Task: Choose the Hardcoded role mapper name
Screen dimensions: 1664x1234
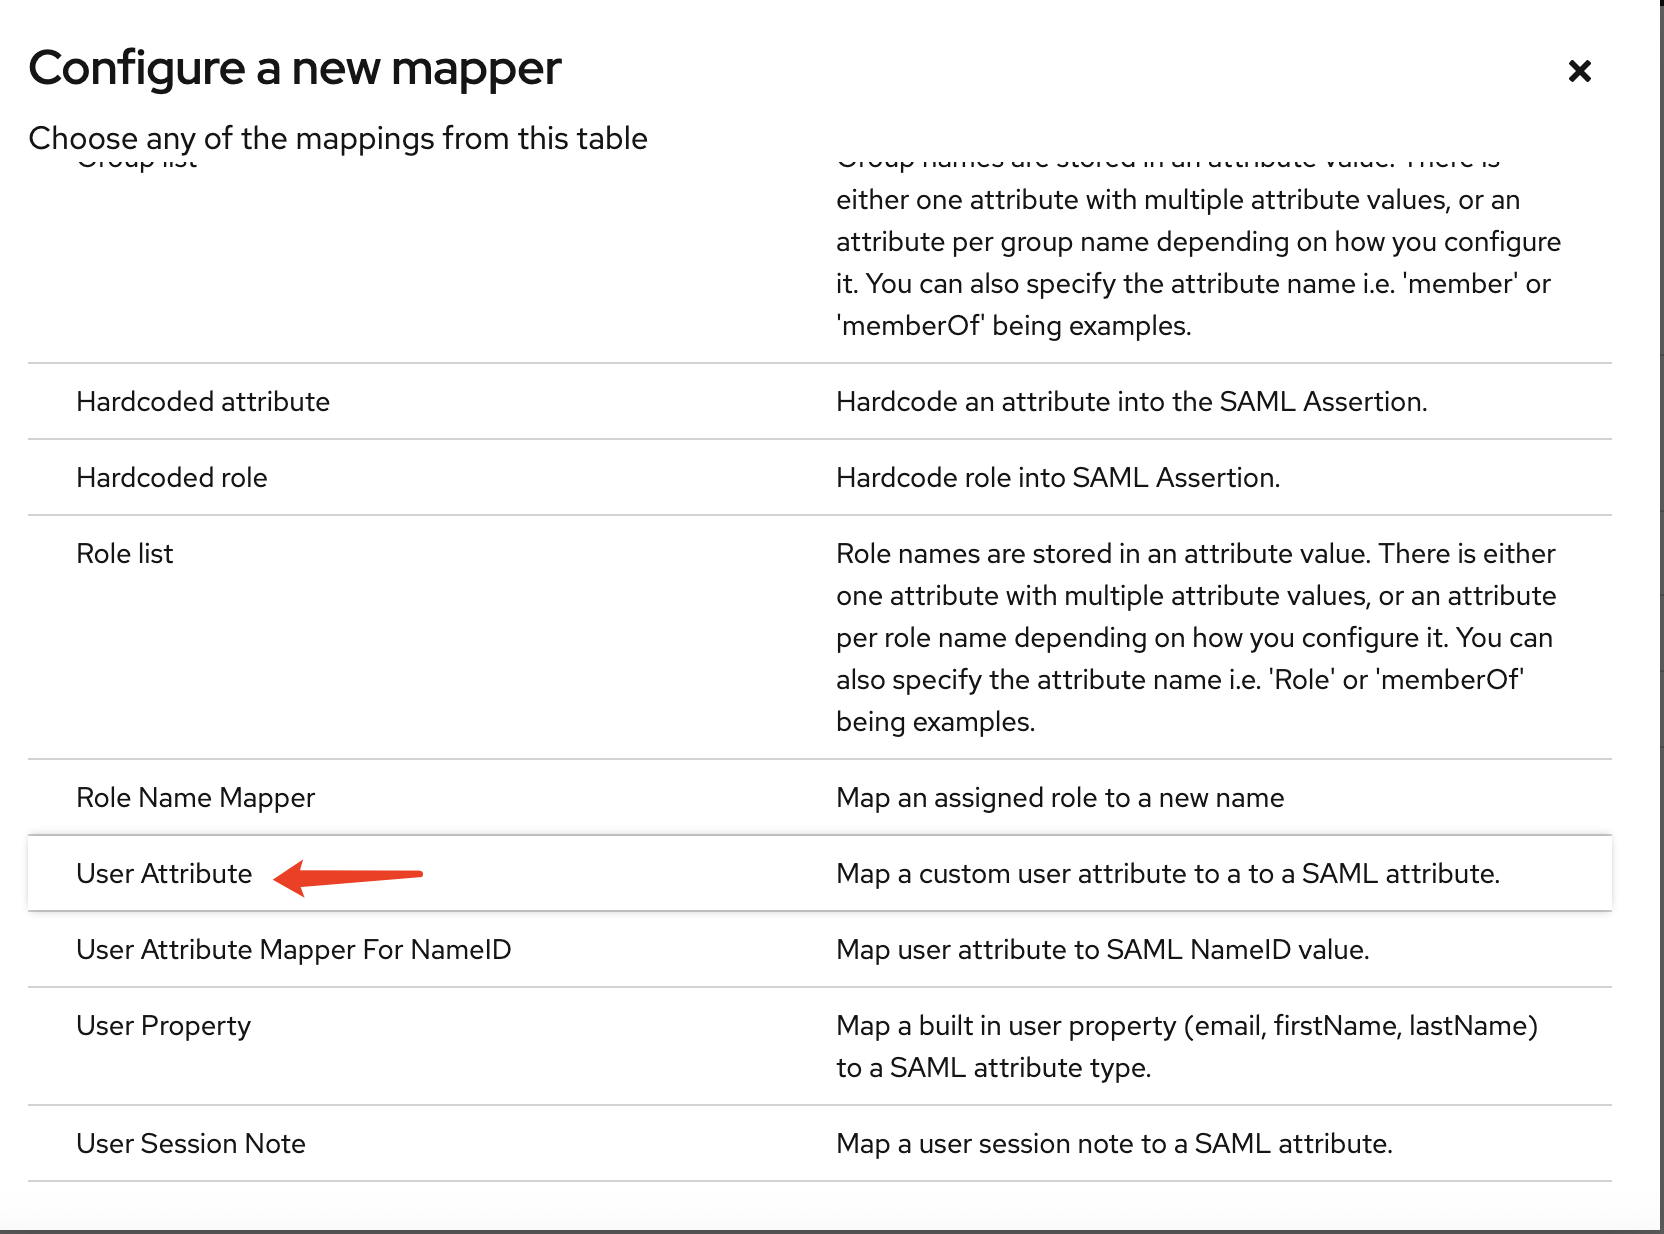Action: click(x=172, y=478)
